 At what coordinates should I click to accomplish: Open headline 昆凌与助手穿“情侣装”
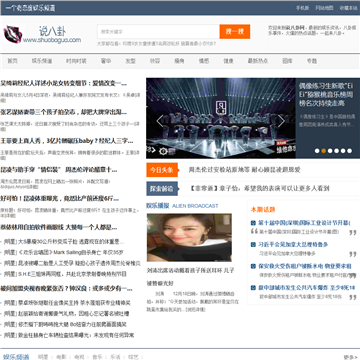coord(59,170)
